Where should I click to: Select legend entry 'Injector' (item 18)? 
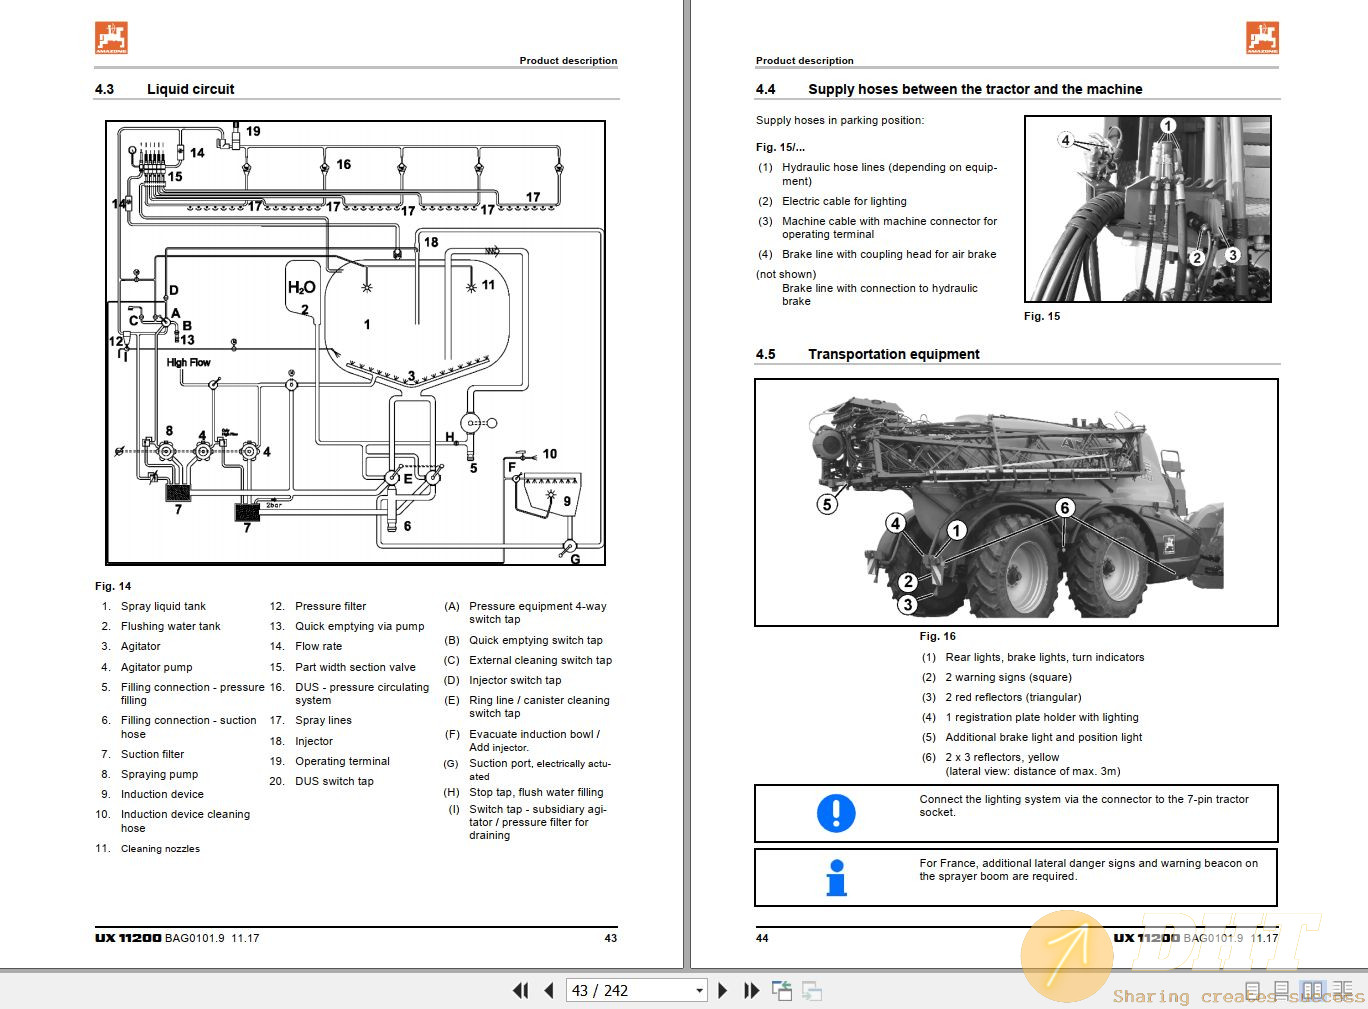(314, 741)
